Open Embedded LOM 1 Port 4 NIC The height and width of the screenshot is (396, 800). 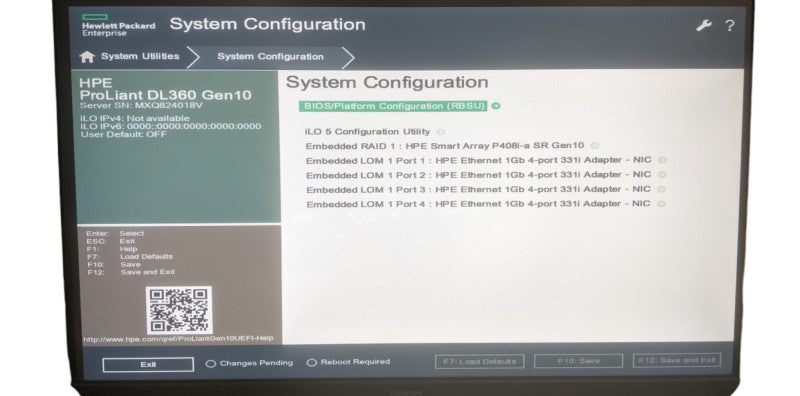click(x=478, y=204)
